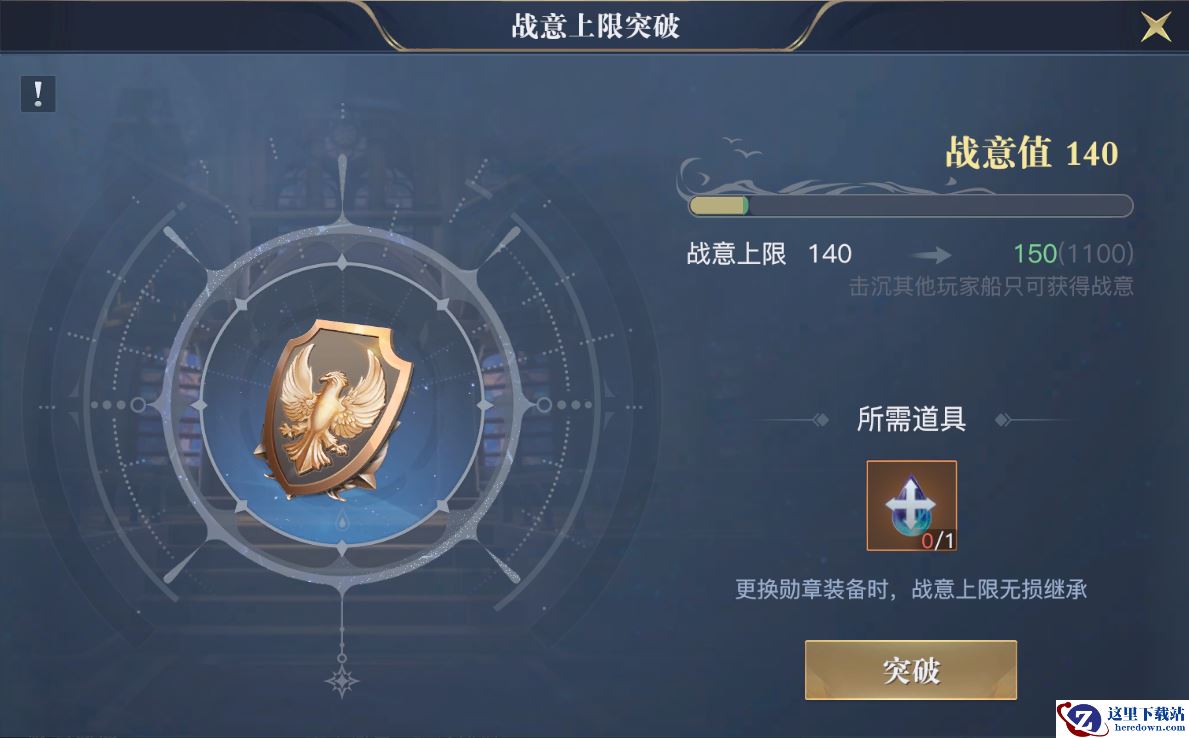The width and height of the screenshot is (1189, 738).
Task: Click the heredown.com watermark logo
Action: pos(1122,718)
